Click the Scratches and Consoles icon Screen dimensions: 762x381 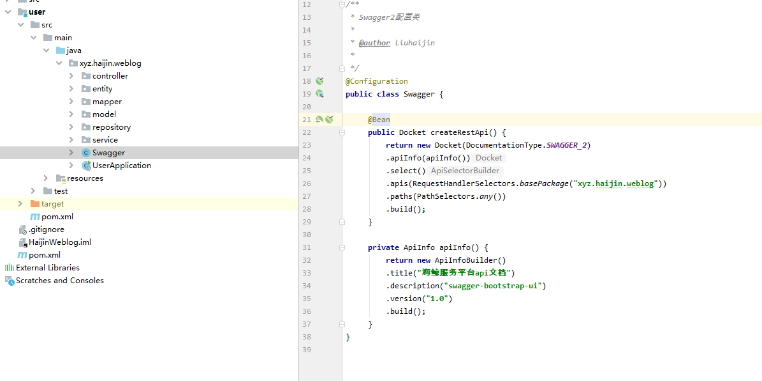(x=9, y=280)
